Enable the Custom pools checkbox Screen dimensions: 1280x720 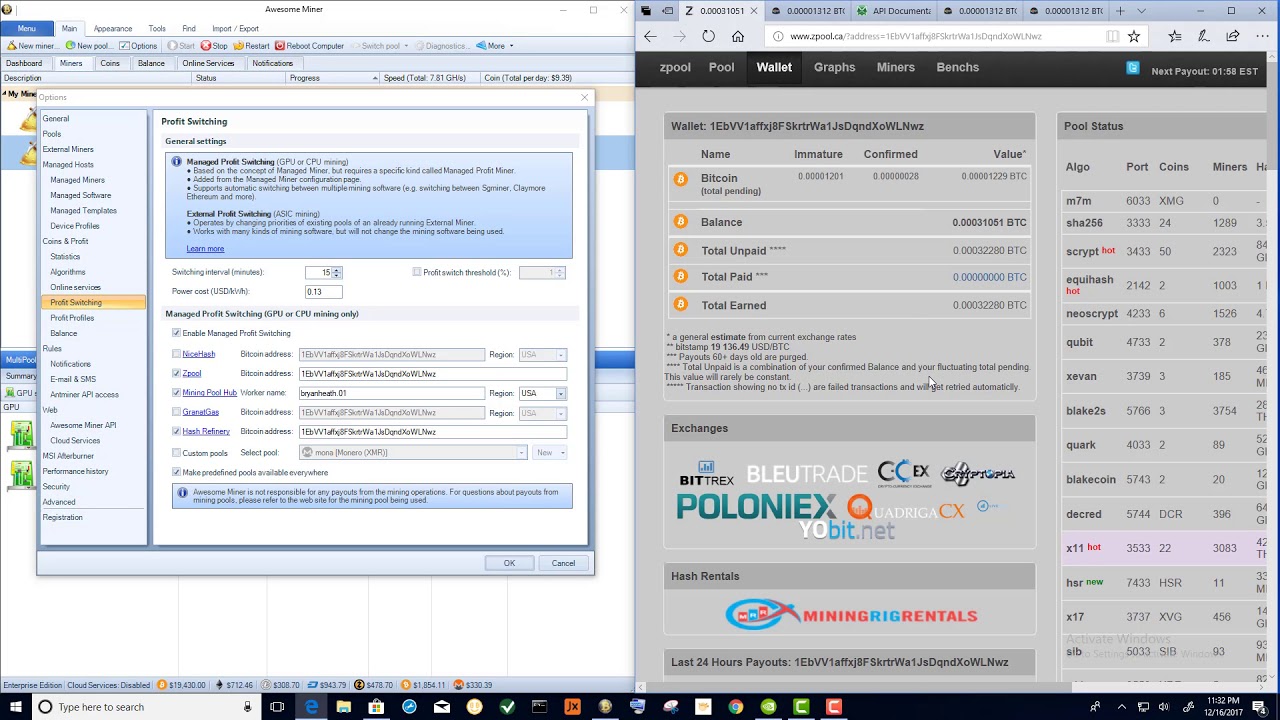(177, 453)
